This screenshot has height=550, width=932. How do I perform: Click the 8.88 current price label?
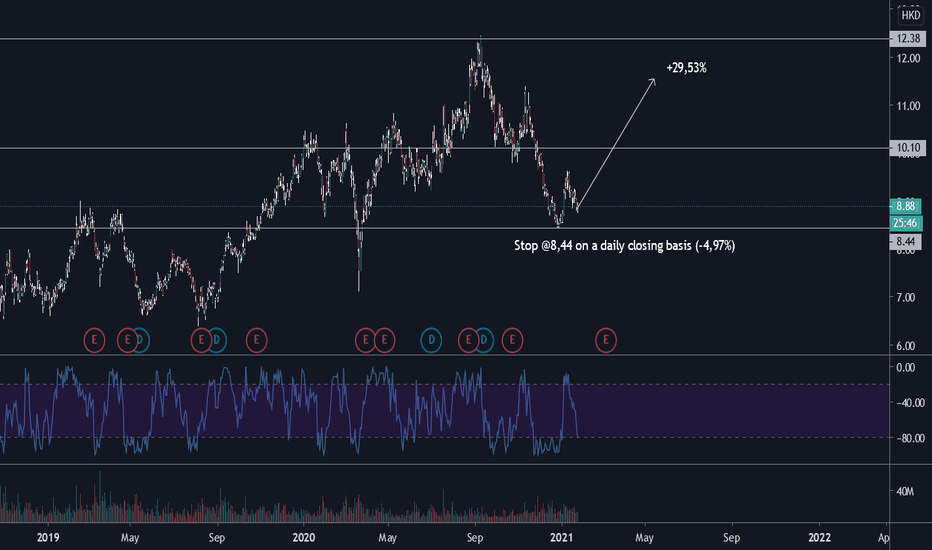coord(905,206)
